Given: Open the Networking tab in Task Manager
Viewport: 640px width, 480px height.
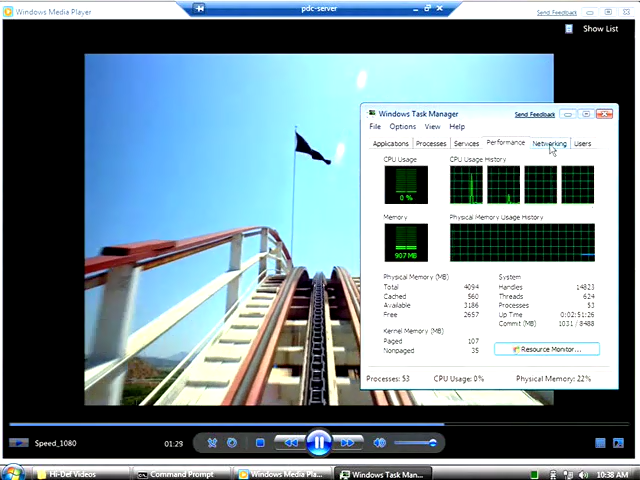Looking at the screenshot, I should point(549,143).
